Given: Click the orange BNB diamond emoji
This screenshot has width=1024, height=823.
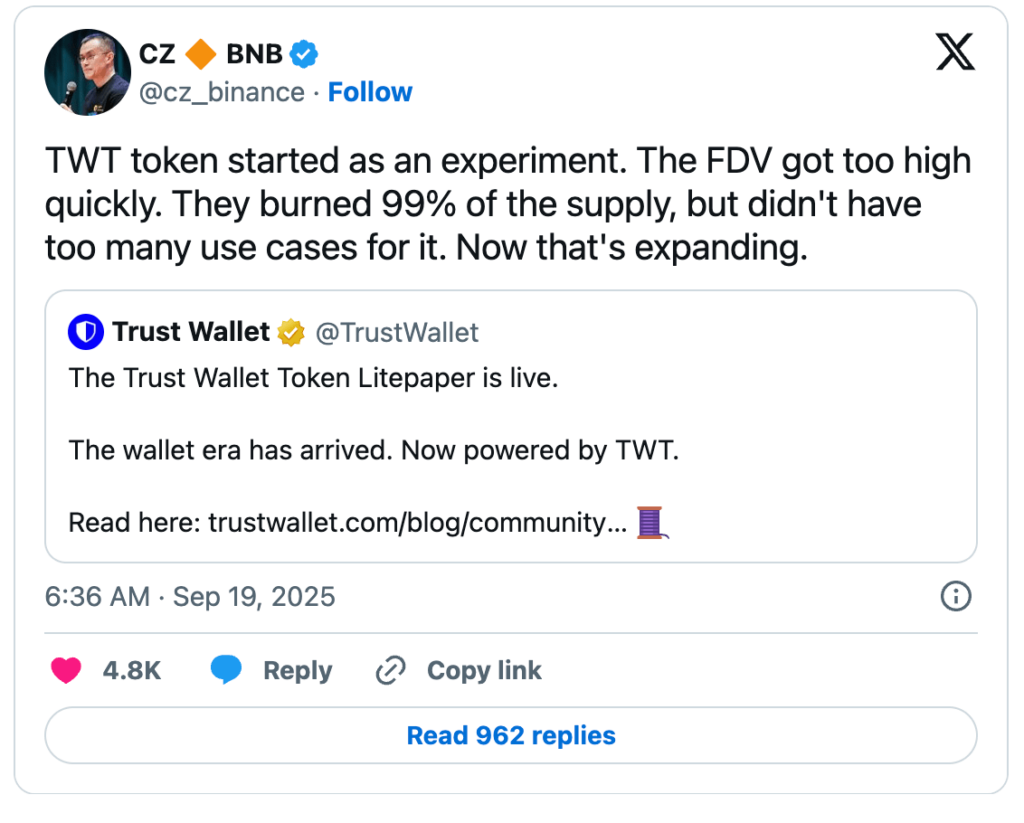Looking at the screenshot, I should tap(203, 54).
